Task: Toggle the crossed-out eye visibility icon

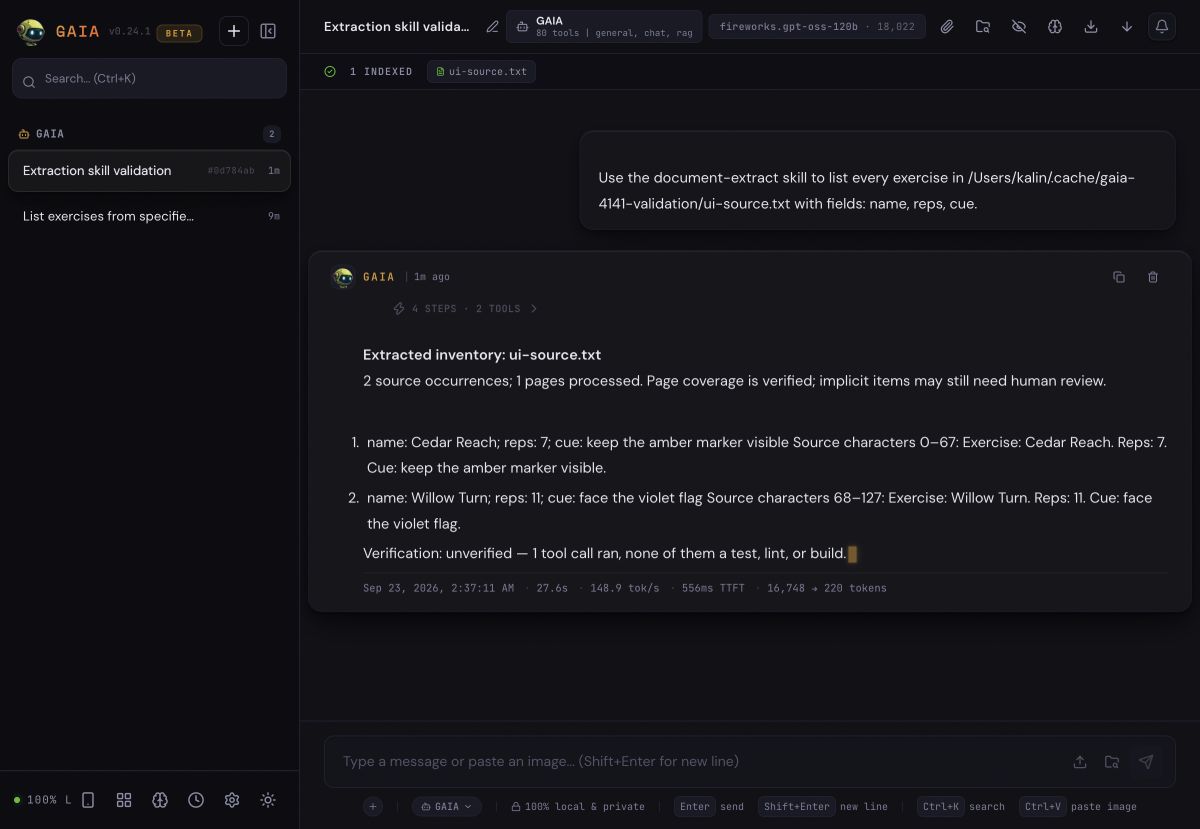Action: tap(1019, 27)
